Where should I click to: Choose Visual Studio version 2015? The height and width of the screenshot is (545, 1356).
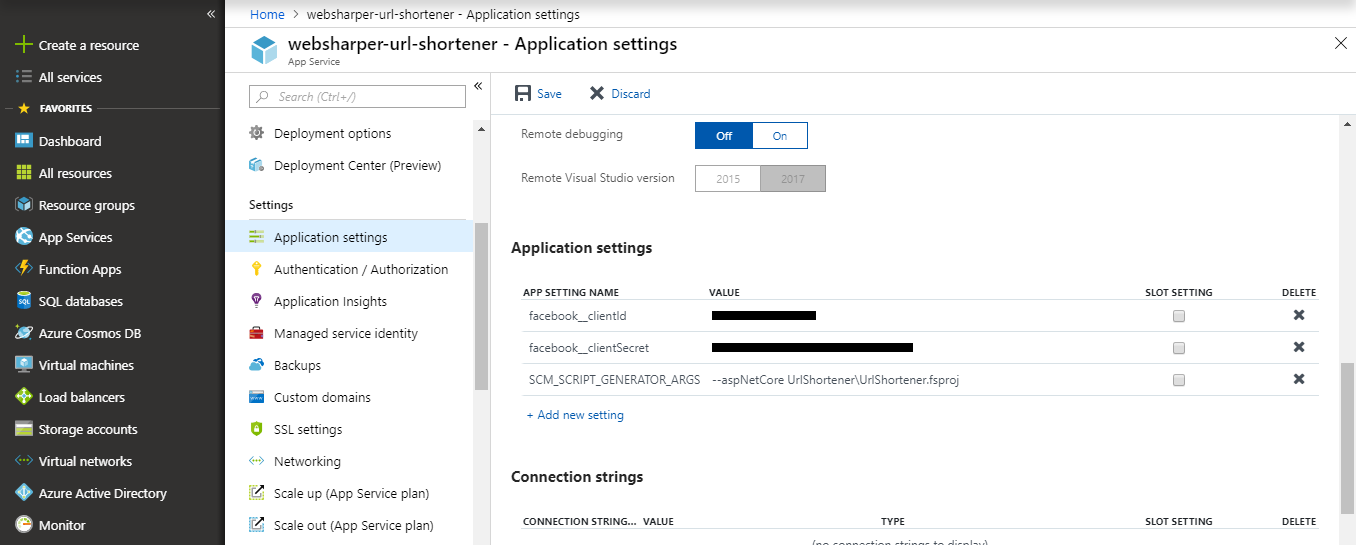[728, 179]
